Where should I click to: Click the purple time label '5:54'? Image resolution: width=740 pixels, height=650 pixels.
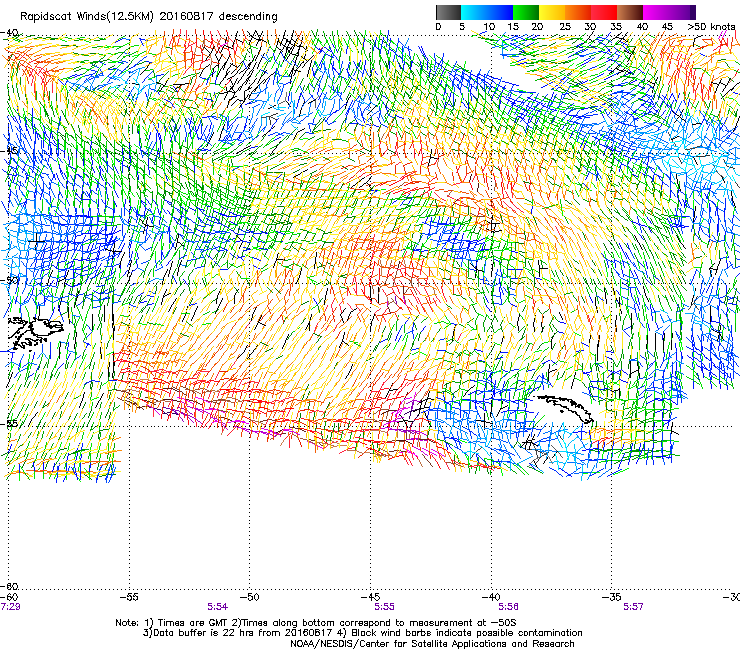(218, 607)
